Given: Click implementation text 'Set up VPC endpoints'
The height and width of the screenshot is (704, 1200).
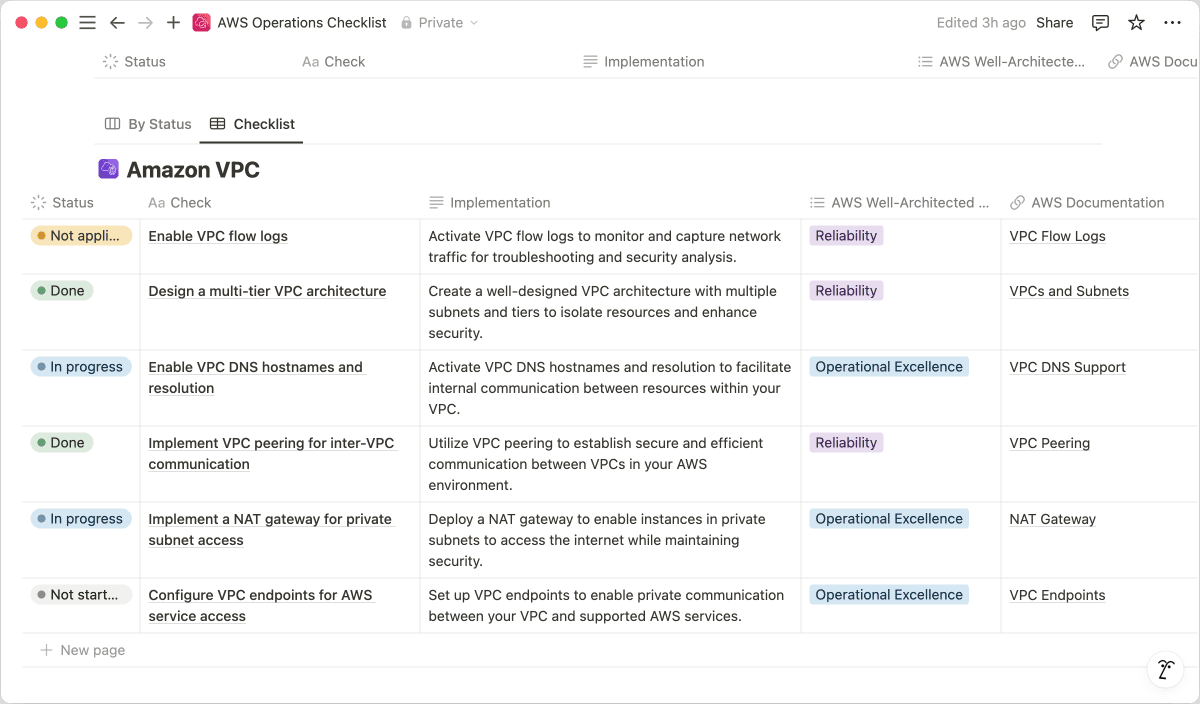Looking at the screenshot, I should point(606,605).
